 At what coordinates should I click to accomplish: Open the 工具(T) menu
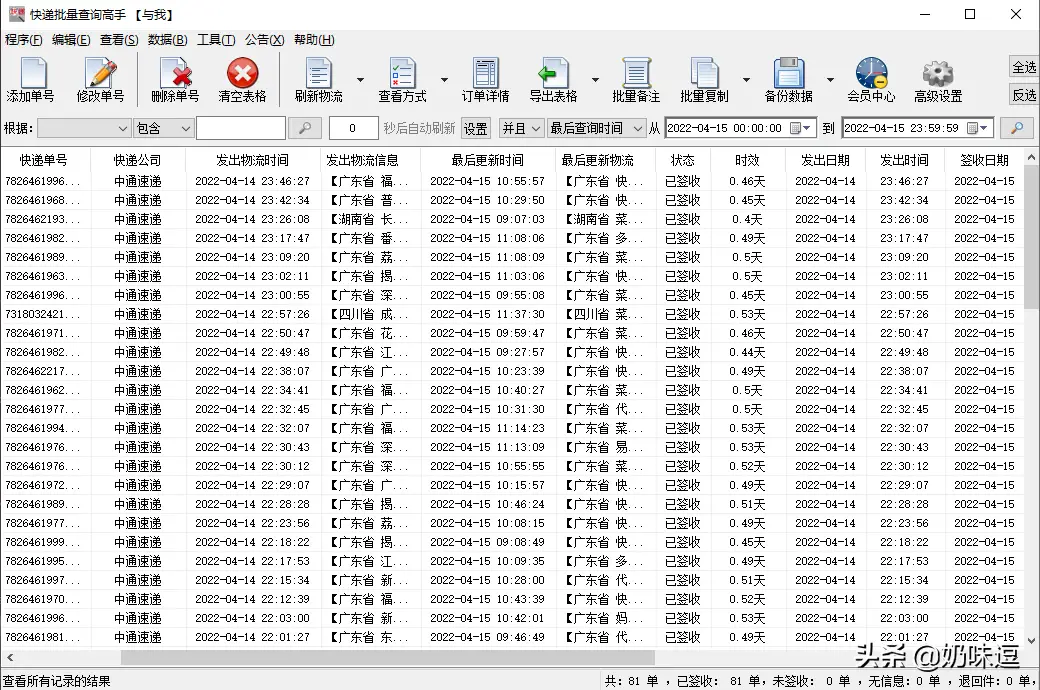pos(216,40)
